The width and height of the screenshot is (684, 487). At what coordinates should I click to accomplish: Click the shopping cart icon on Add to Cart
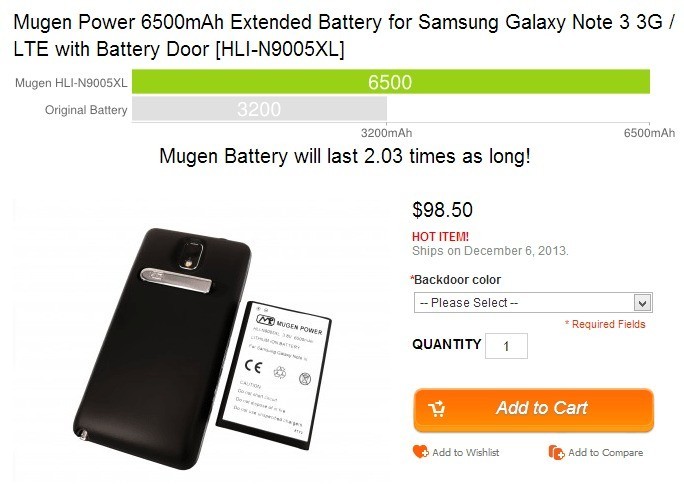(x=436, y=409)
